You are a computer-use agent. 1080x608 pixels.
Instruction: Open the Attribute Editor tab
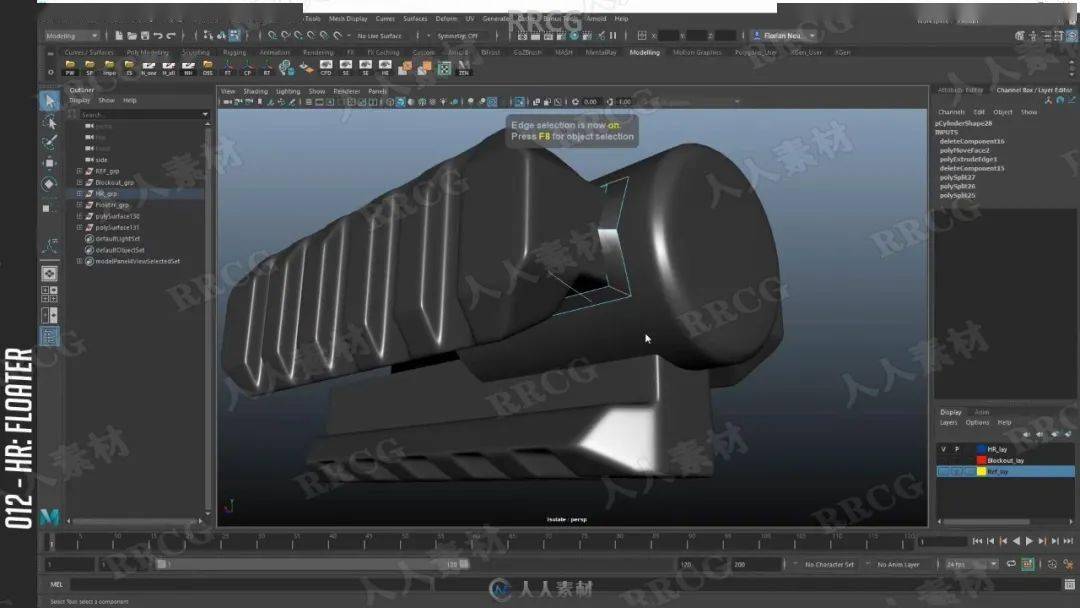click(960, 90)
